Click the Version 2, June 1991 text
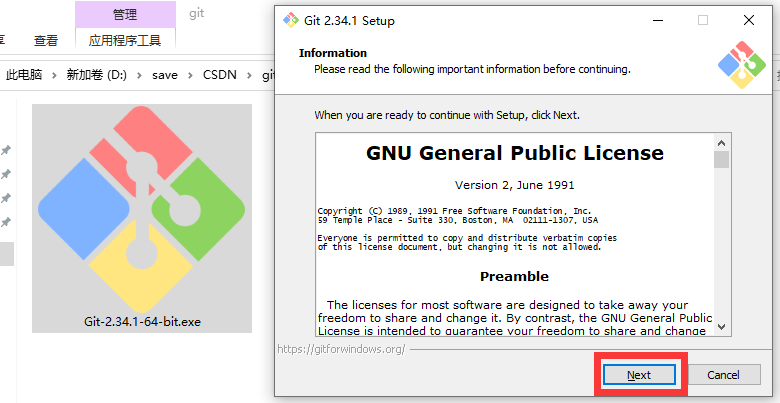Screen dimensions: 780x403 (515, 185)
